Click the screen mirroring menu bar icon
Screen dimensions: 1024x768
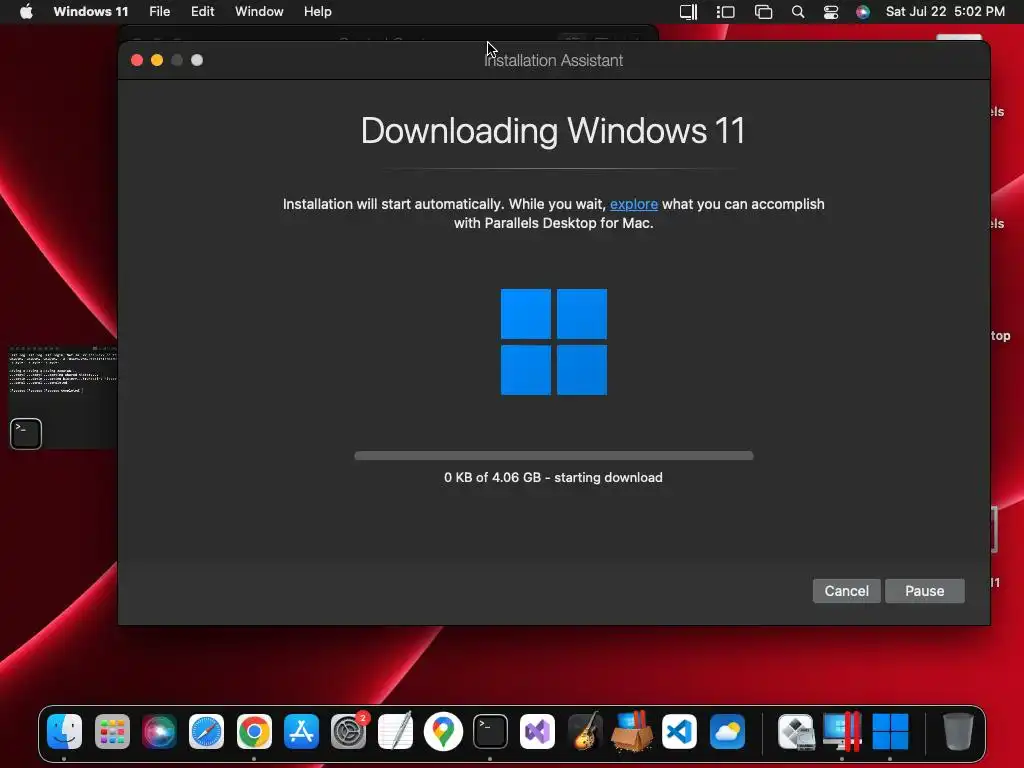click(763, 11)
